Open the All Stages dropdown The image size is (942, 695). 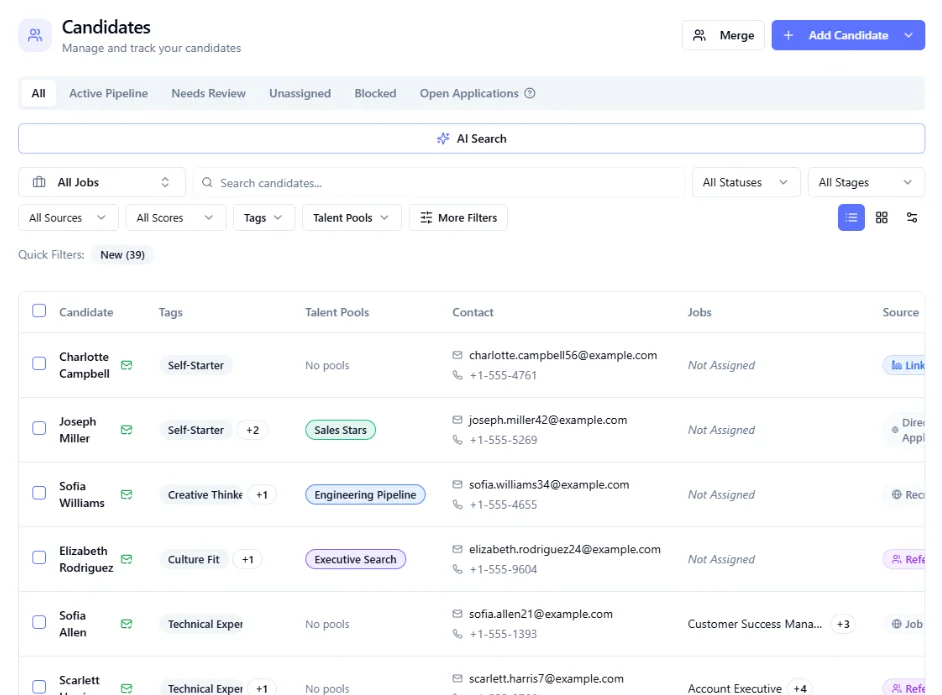[866, 182]
